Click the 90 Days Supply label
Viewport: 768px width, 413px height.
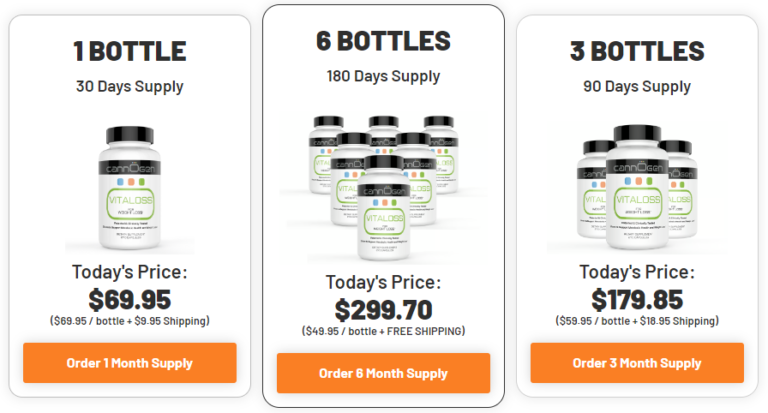(x=637, y=86)
